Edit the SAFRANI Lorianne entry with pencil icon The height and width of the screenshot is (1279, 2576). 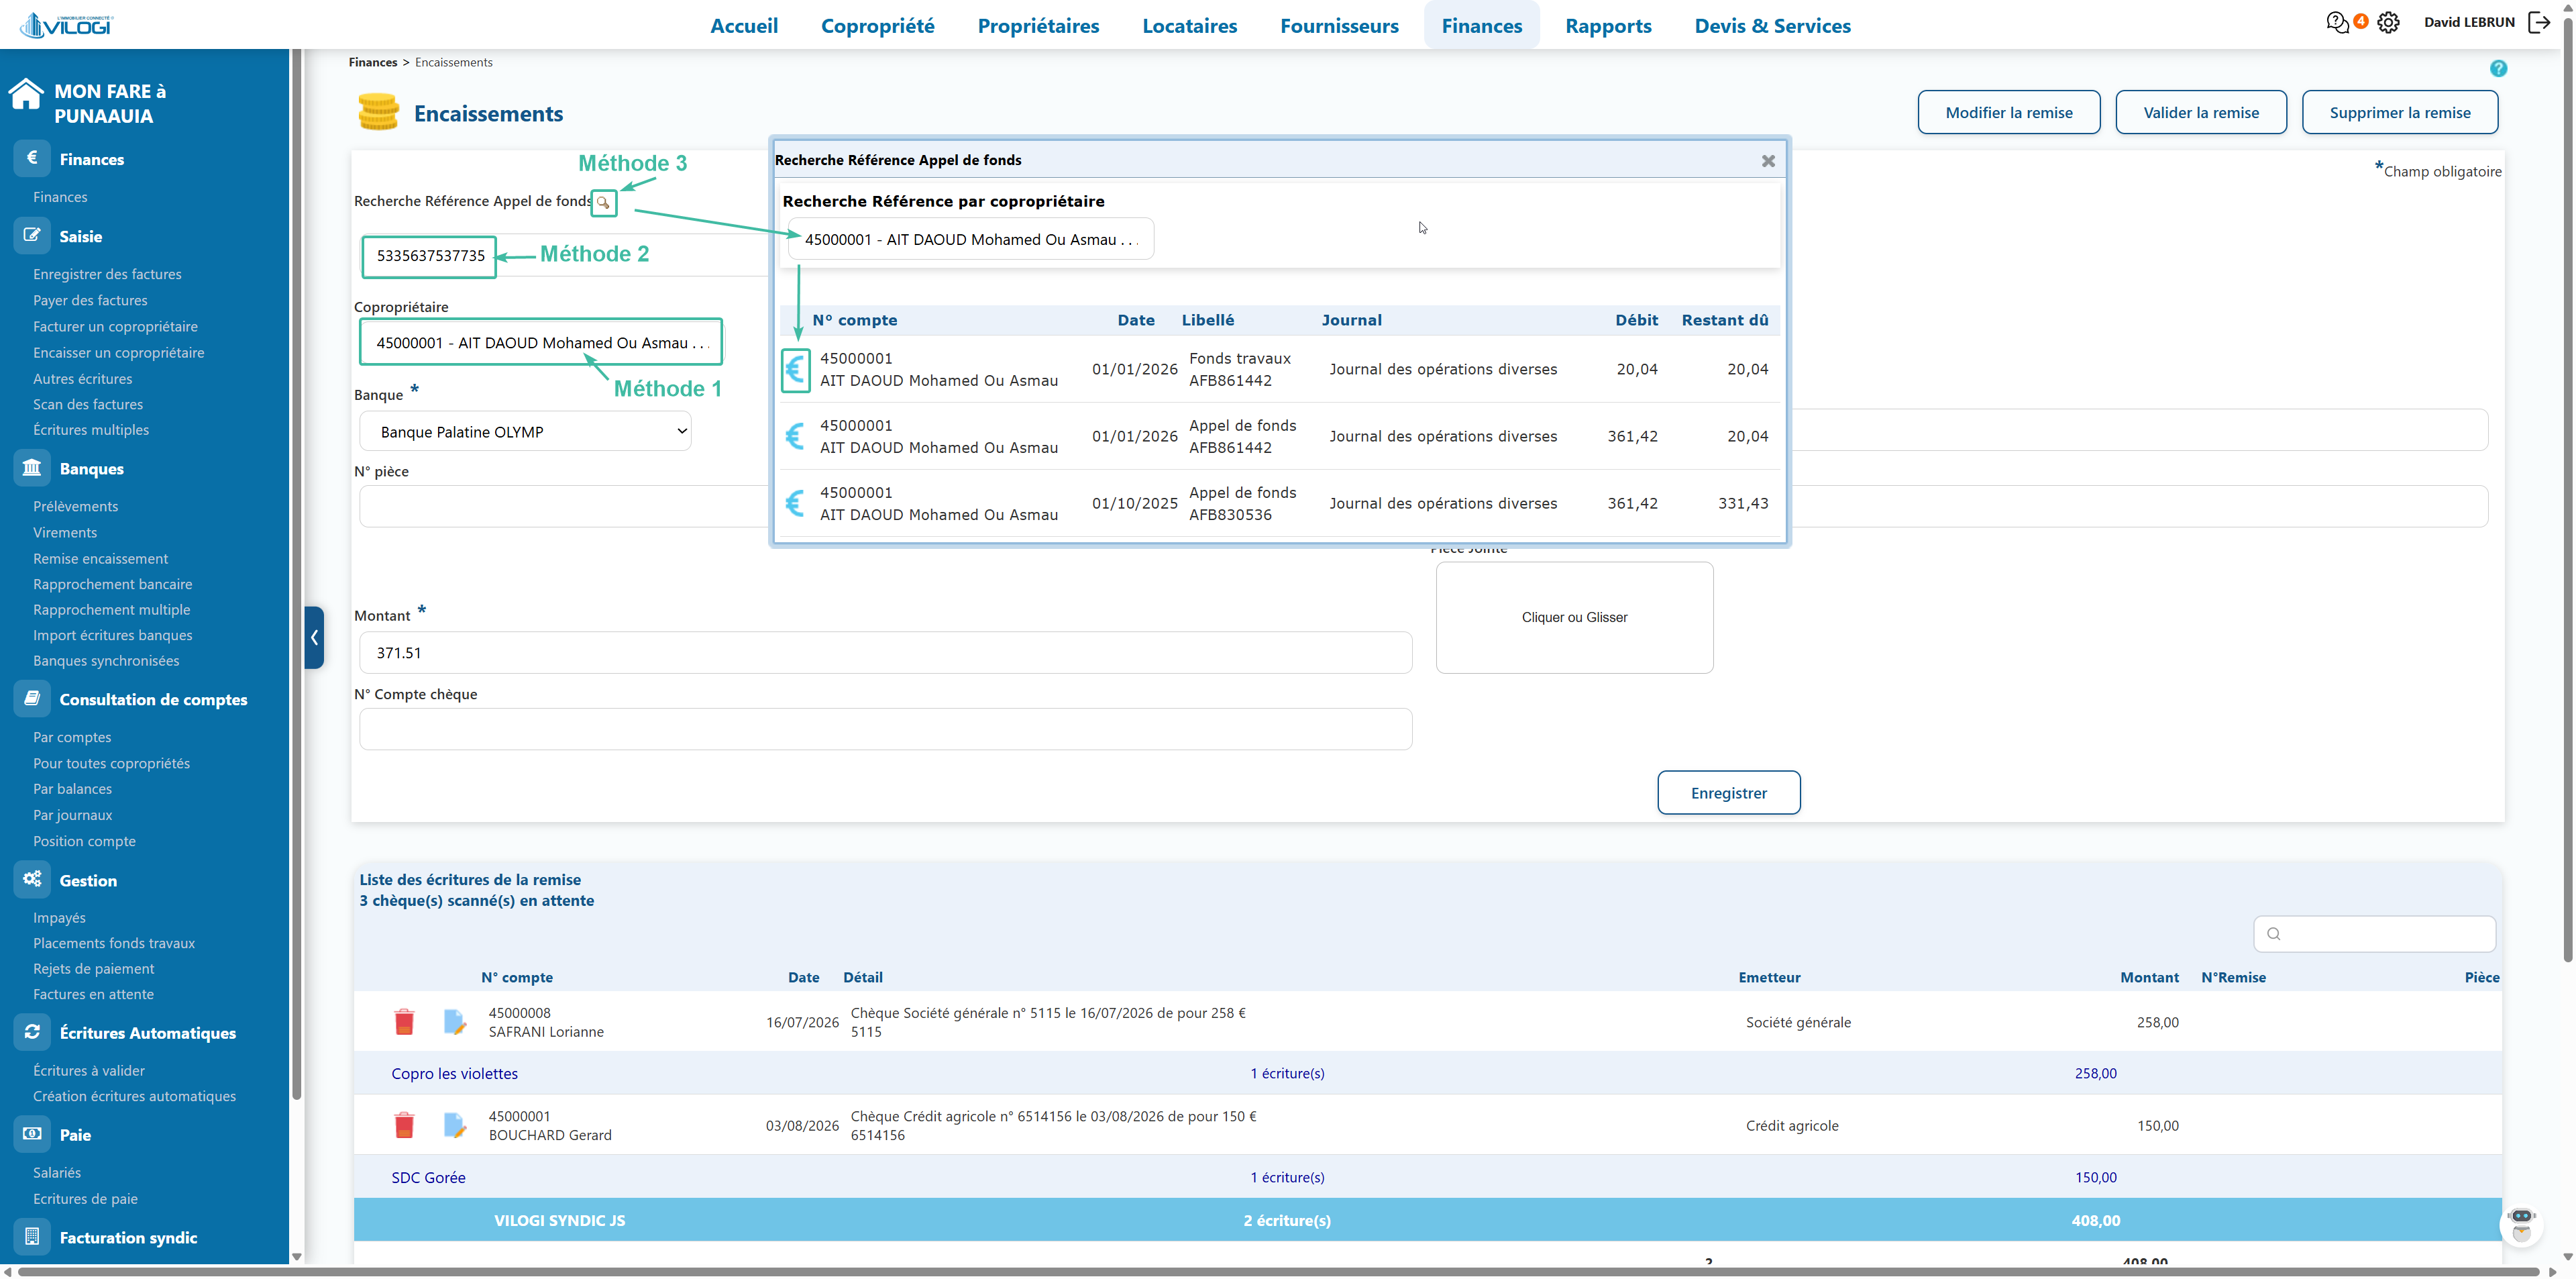(454, 1022)
